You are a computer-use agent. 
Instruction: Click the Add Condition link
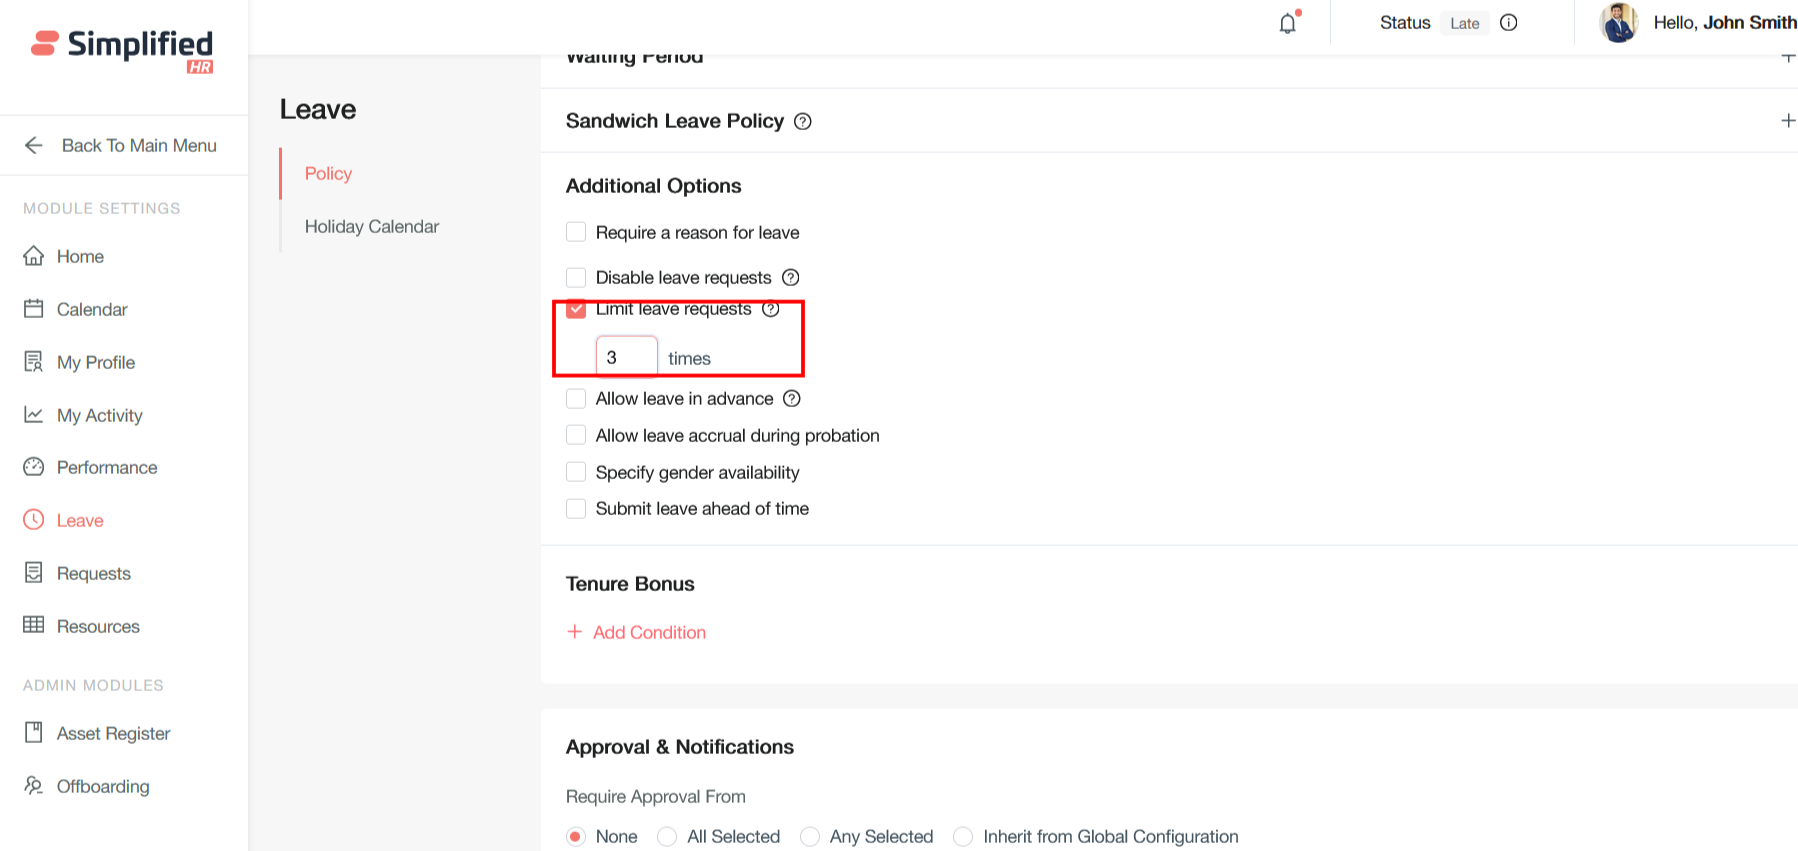(x=649, y=632)
